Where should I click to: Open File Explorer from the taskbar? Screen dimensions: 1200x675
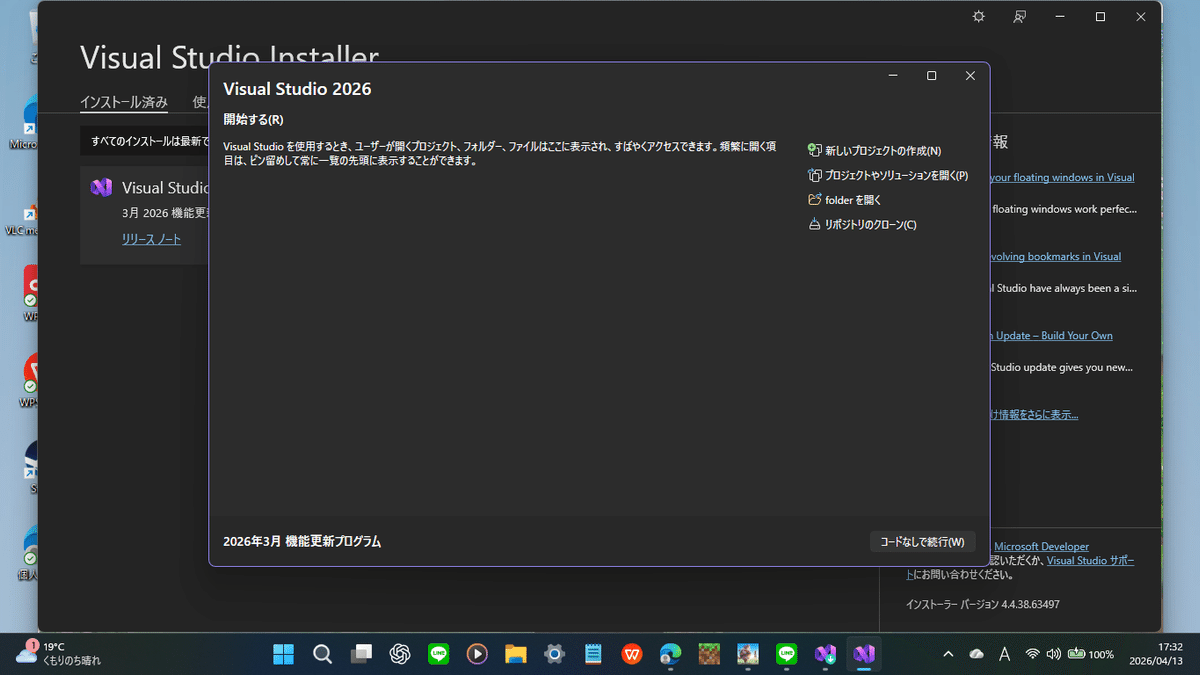coord(515,654)
